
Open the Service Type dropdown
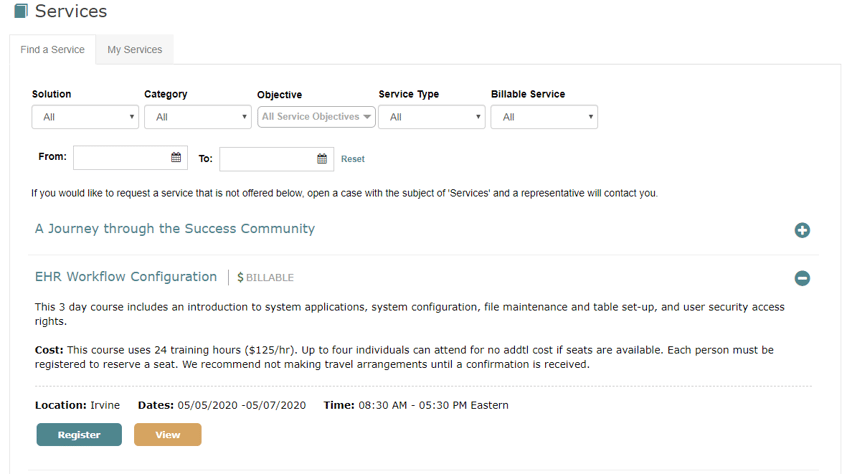[x=432, y=117]
